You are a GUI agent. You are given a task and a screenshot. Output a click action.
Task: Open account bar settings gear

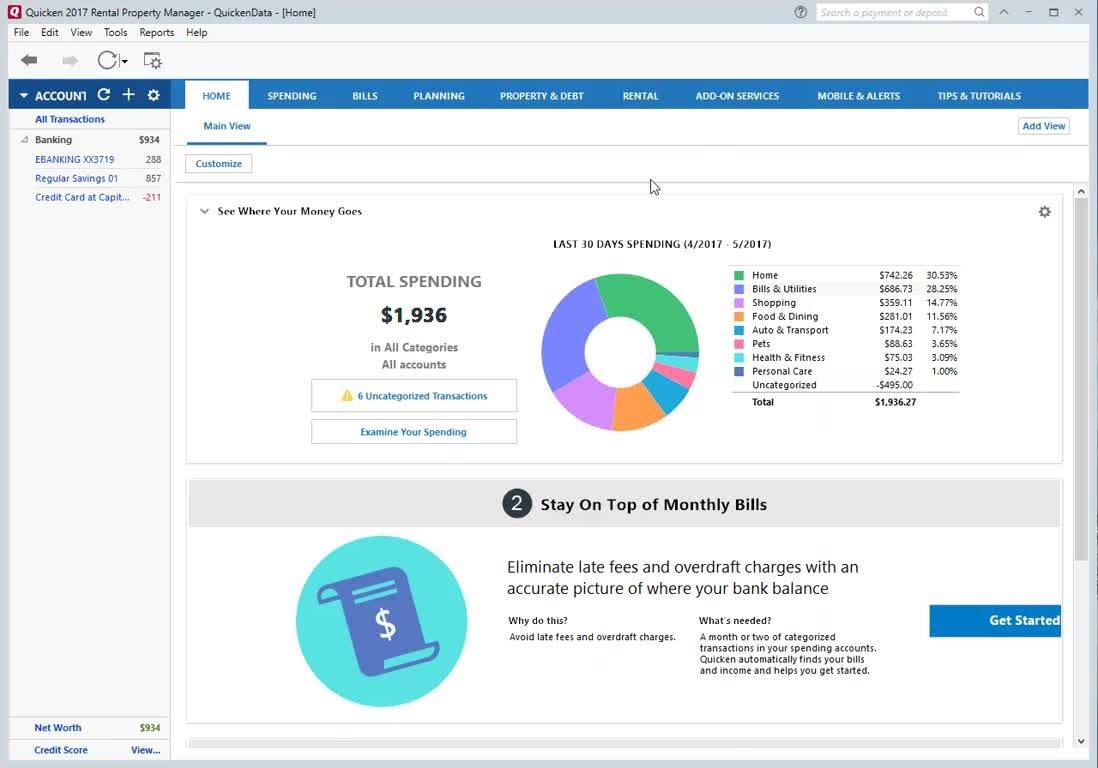pos(153,95)
